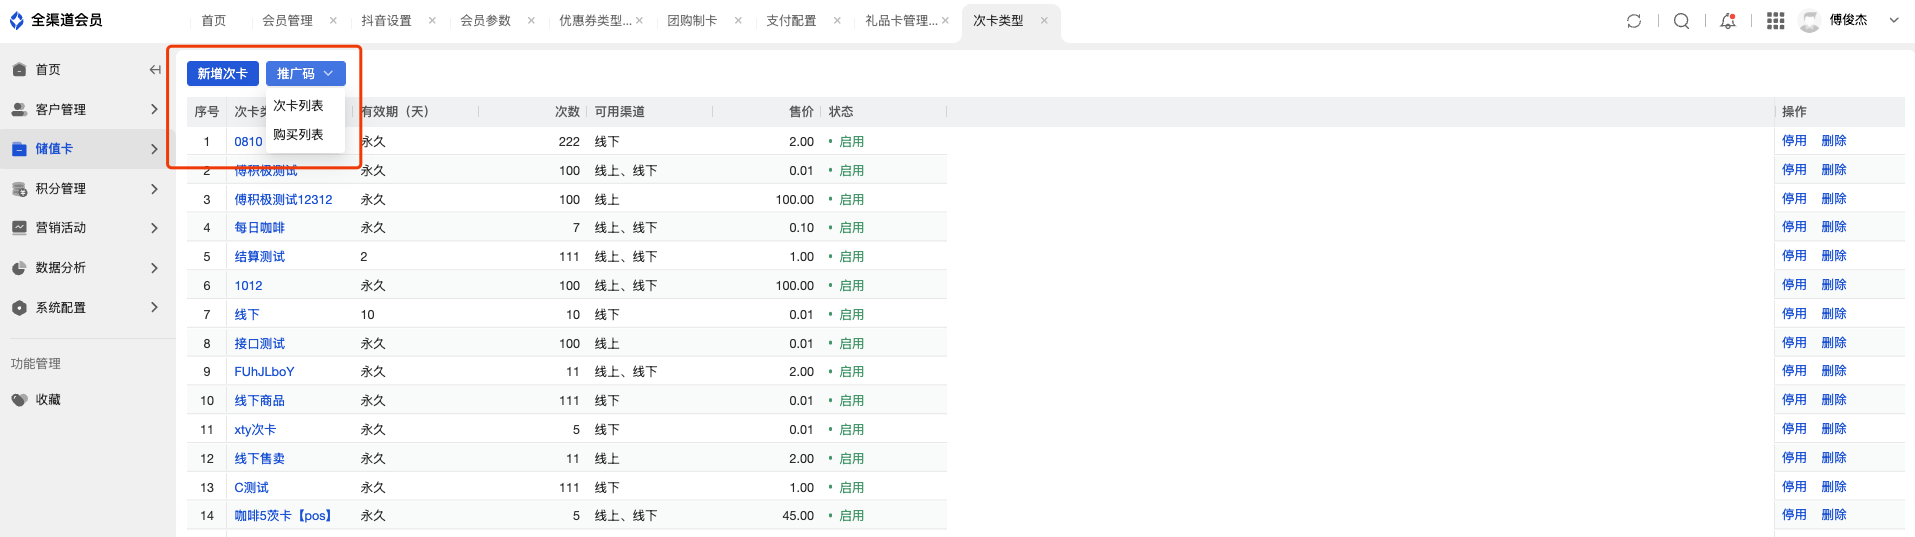
Task: Open the 结算测试 card link
Action: tap(260, 257)
